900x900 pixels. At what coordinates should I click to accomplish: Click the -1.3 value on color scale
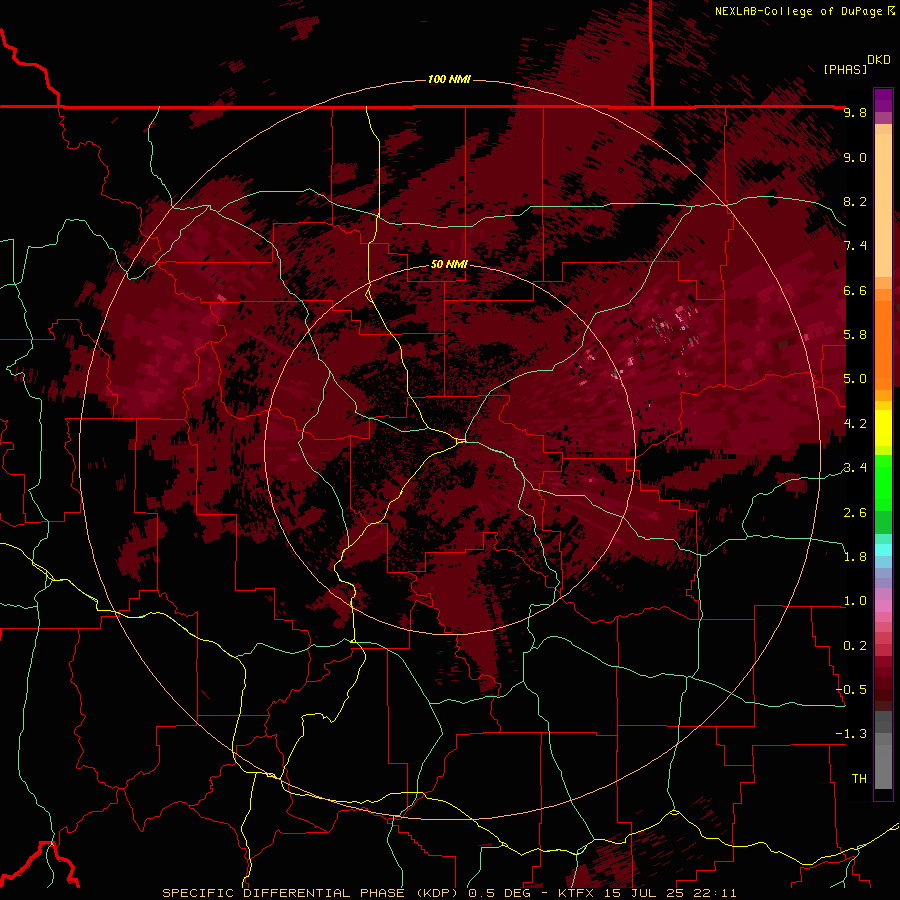(852, 734)
